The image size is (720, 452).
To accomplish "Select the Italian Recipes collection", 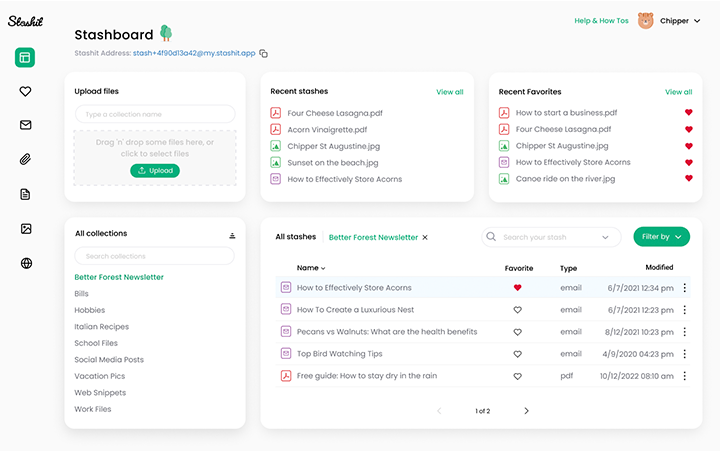I will (x=101, y=327).
